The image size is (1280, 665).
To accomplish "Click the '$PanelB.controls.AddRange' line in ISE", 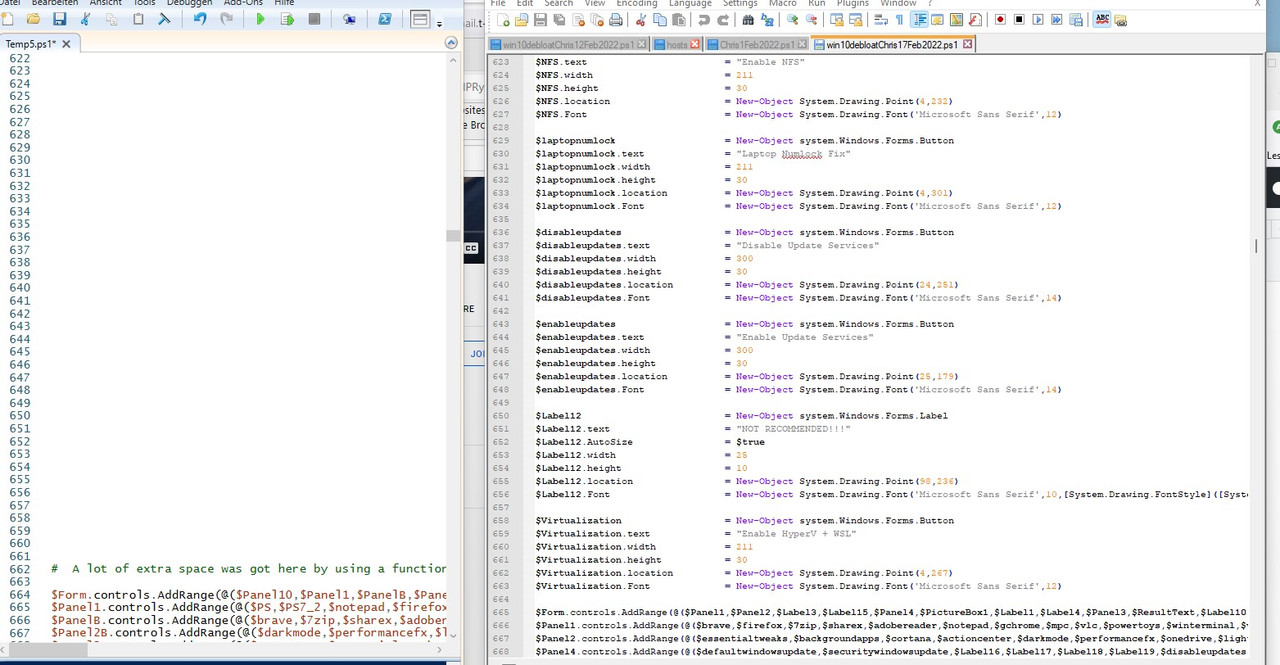I will click(250, 621).
